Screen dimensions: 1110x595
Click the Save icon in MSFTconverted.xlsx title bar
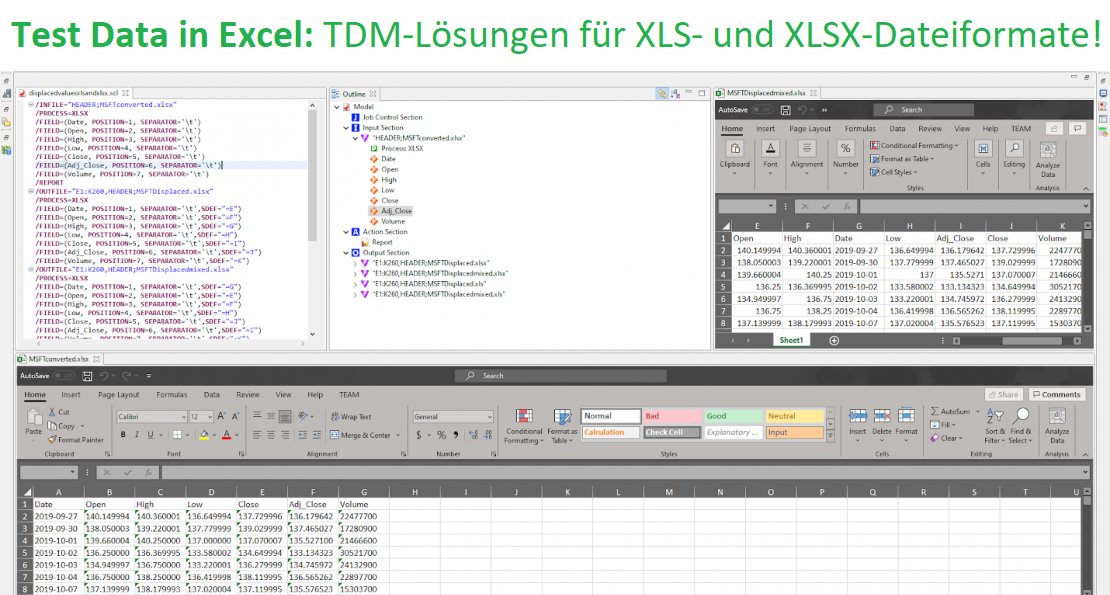(87, 376)
